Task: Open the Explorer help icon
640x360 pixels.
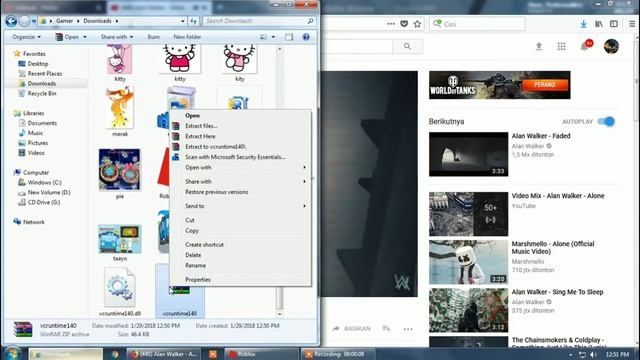Action: 306,37
